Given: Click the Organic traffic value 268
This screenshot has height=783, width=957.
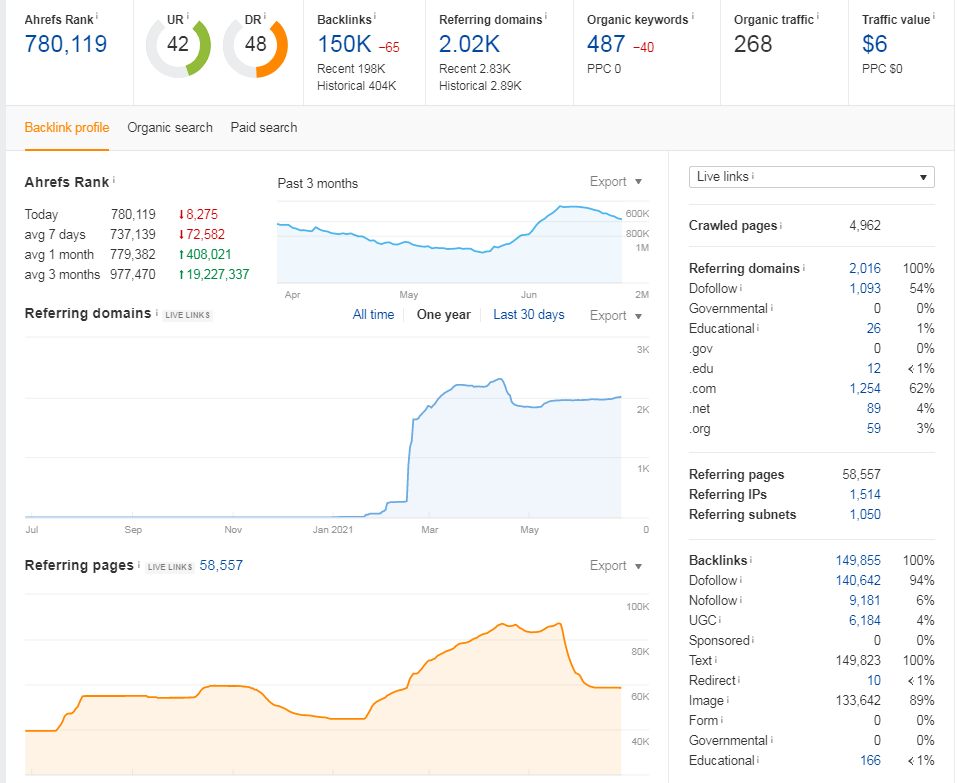Looking at the screenshot, I should coord(753,44).
